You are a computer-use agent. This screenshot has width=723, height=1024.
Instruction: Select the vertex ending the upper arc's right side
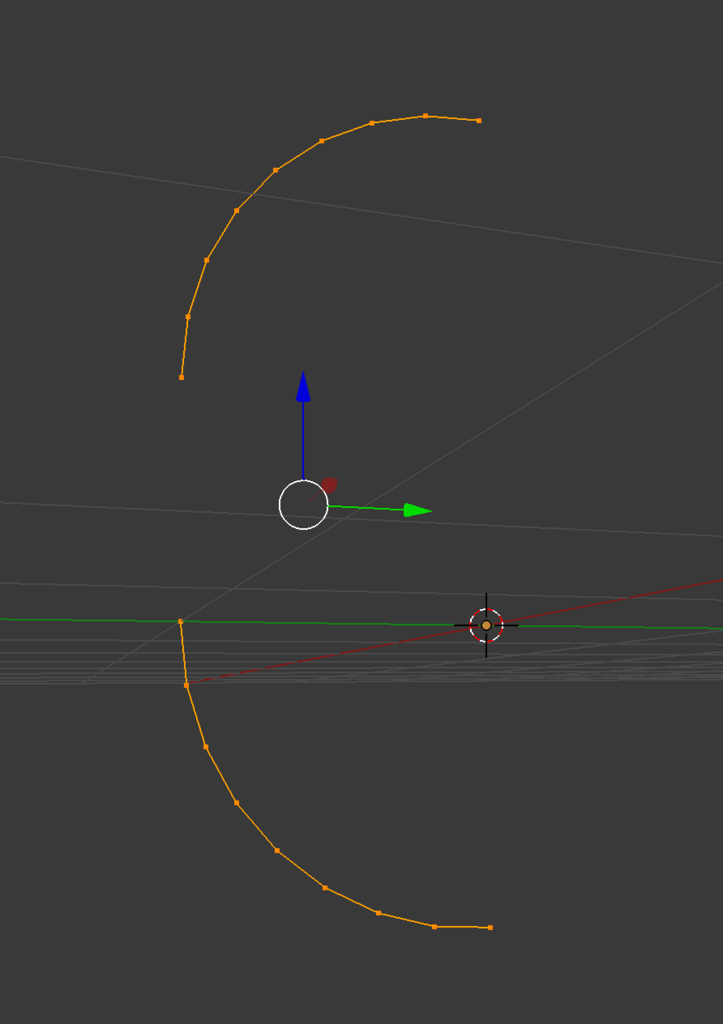point(479,121)
